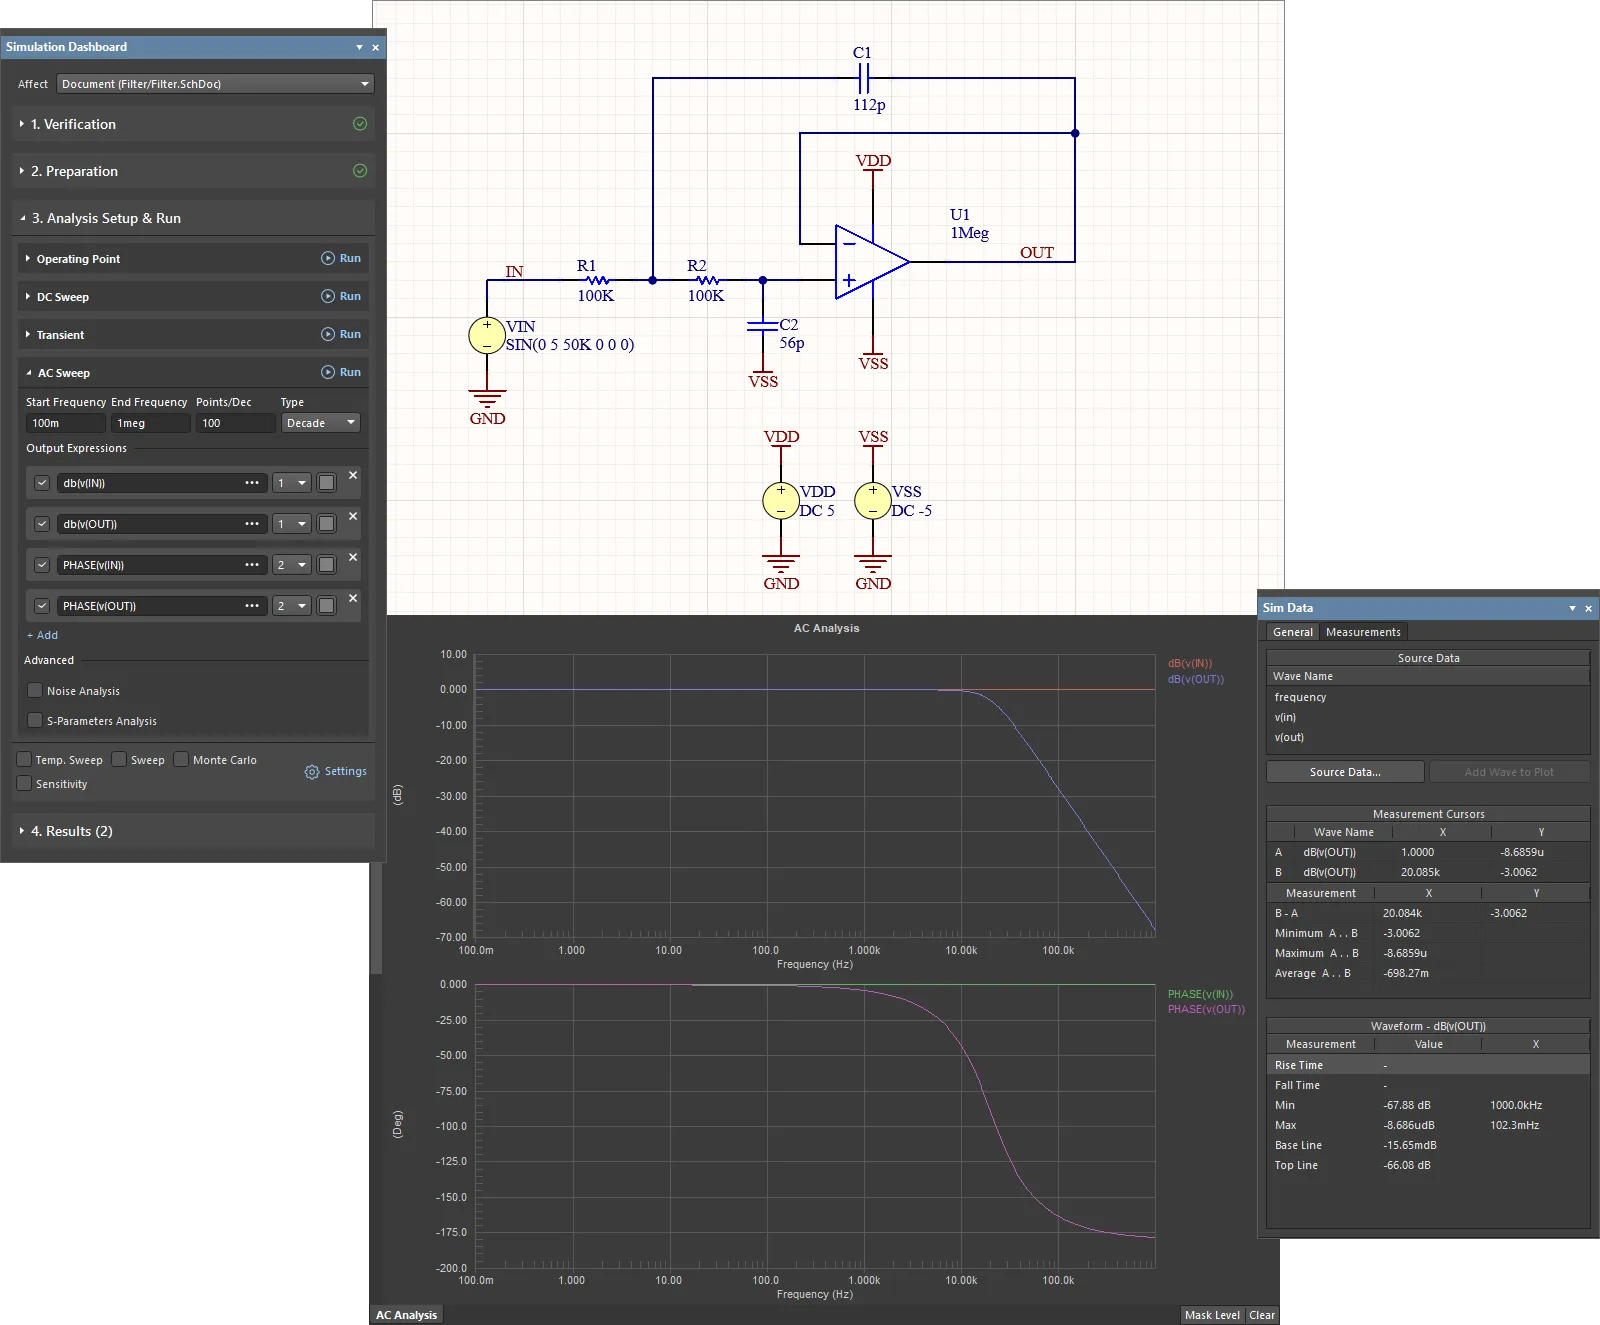Image resolution: width=1600 pixels, height=1325 pixels.
Task: Open the Affect document dropdown
Action: coord(215,84)
